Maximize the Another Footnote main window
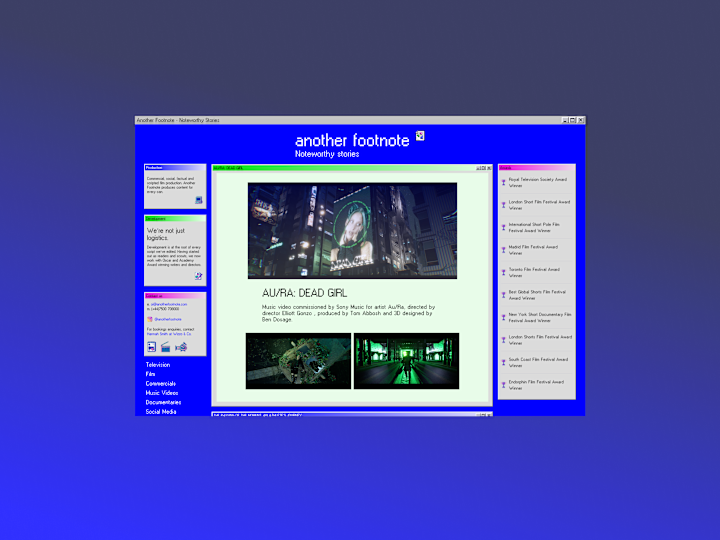 (573, 120)
